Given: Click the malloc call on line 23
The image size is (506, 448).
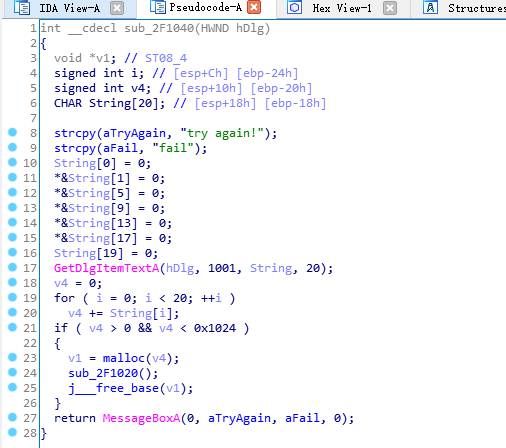Looking at the screenshot, I should coord(123,358).
